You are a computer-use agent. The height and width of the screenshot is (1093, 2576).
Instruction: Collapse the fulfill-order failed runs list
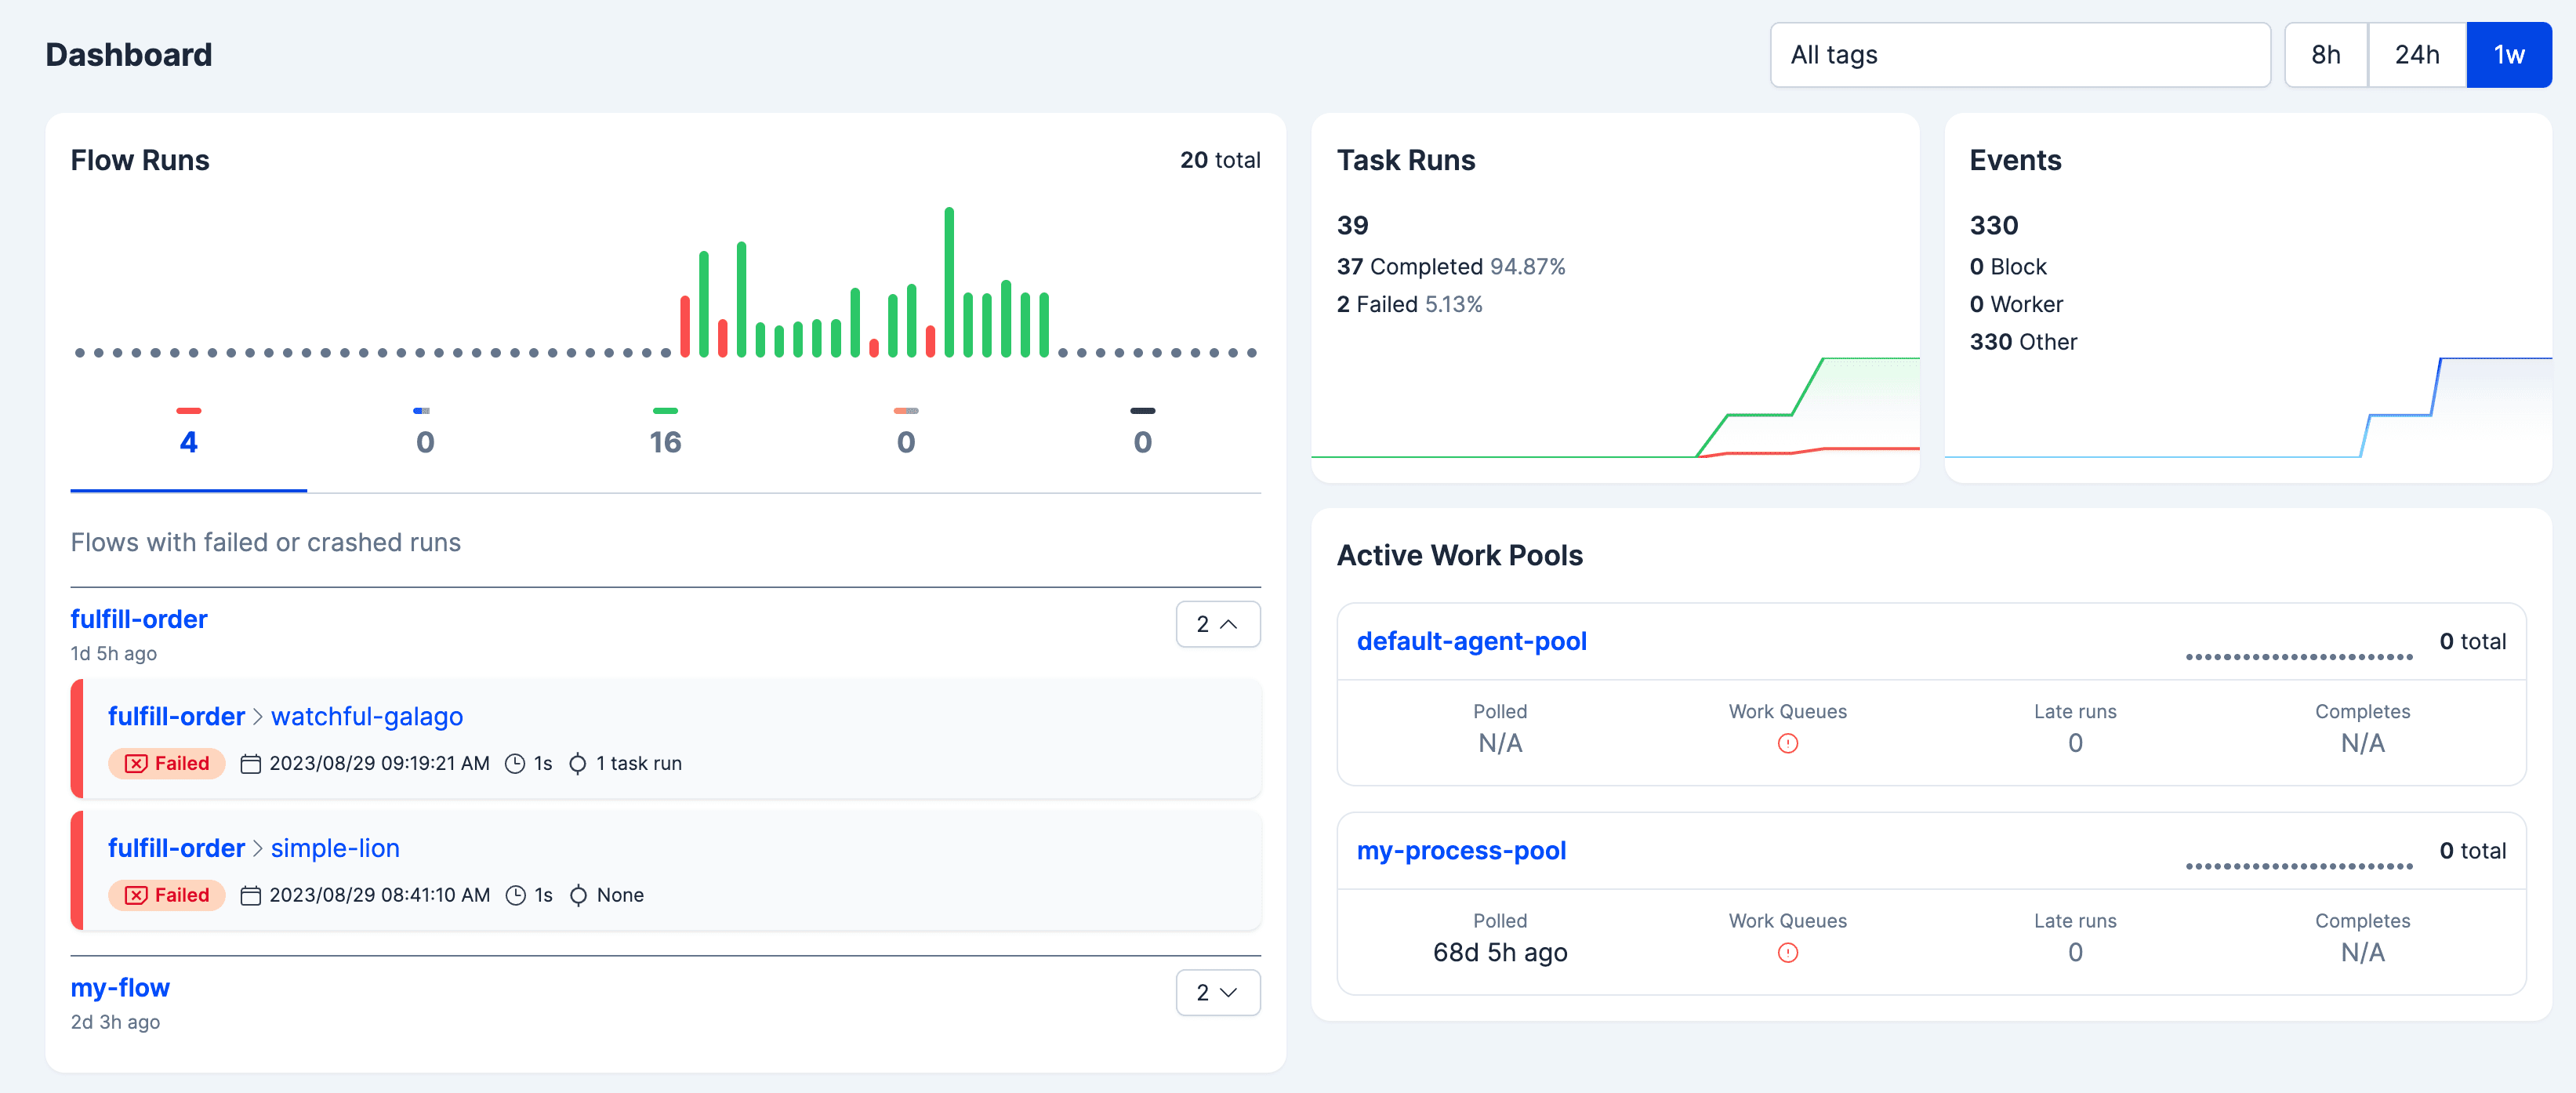(1217, 624)
